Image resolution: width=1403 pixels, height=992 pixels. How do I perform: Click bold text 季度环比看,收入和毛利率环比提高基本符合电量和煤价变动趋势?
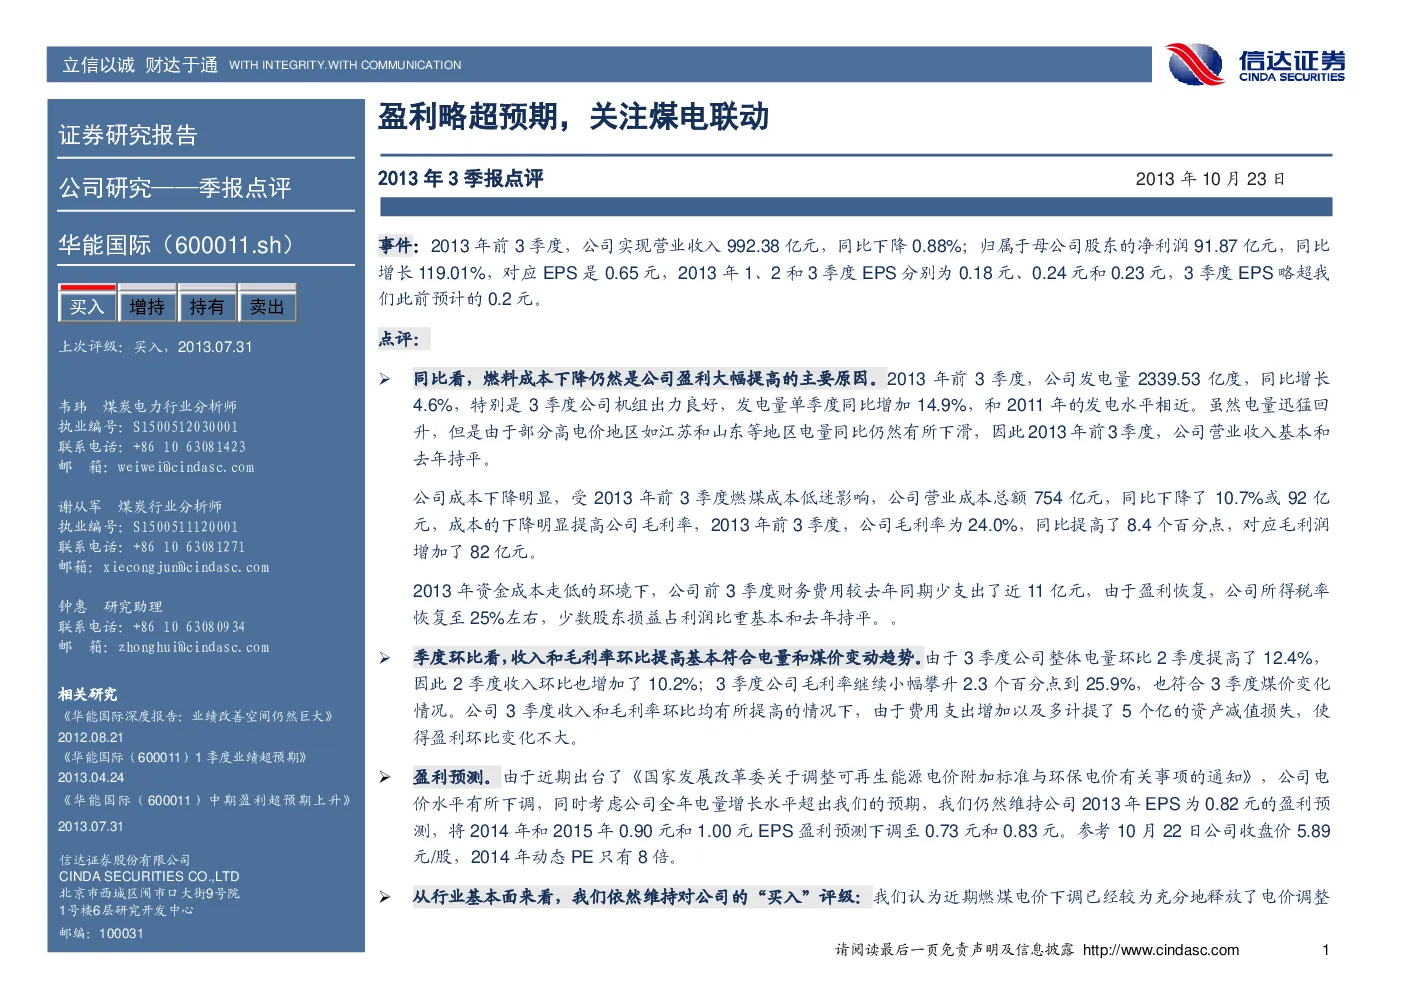pos(668,657)
